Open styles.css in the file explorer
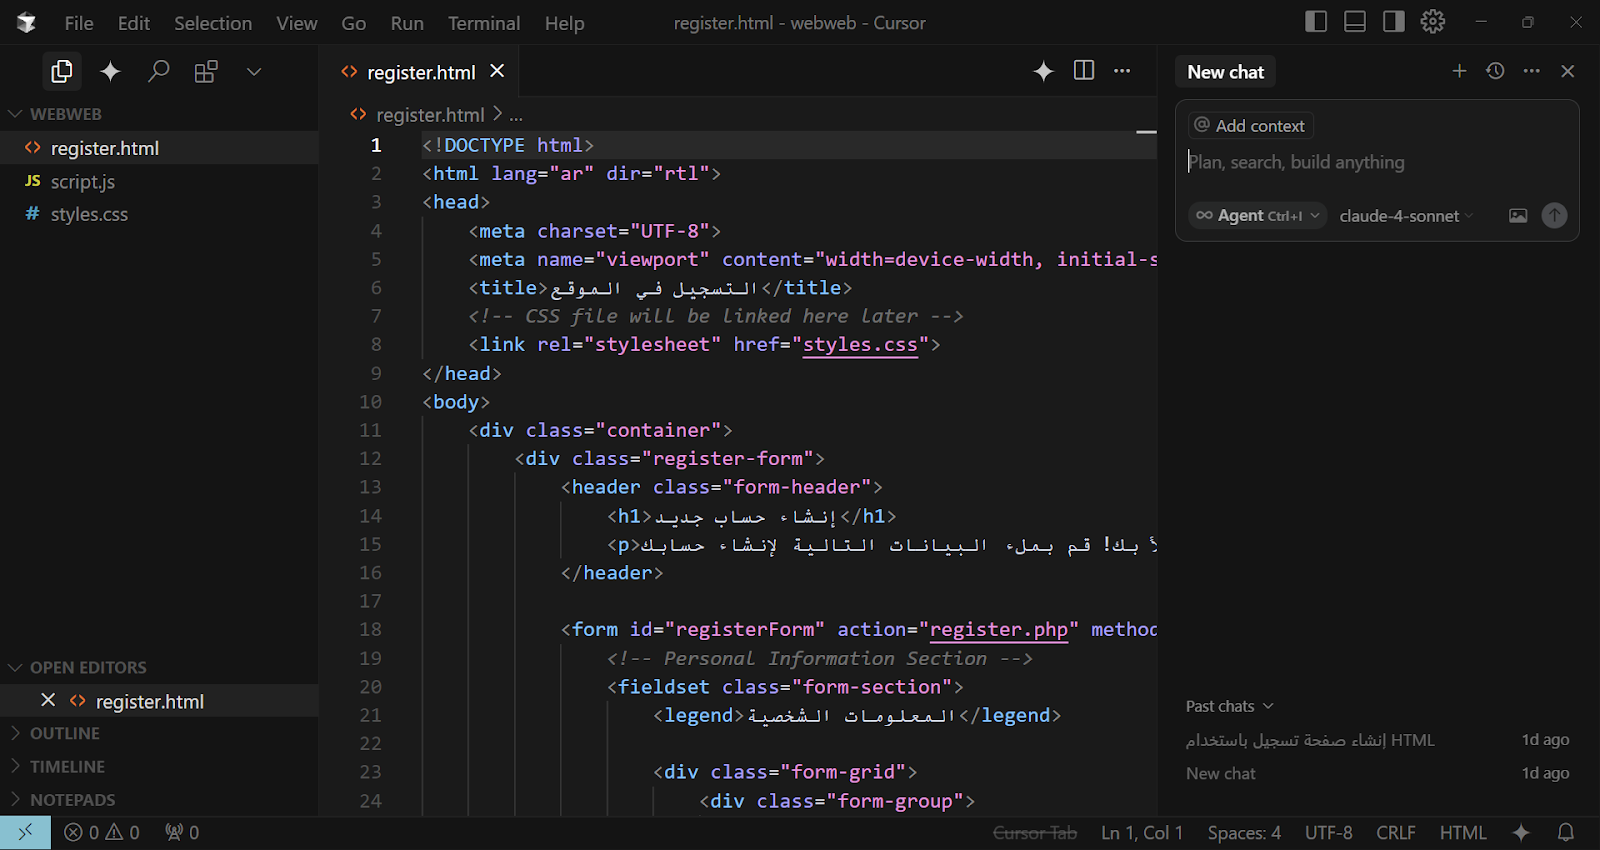 [89, 214]
